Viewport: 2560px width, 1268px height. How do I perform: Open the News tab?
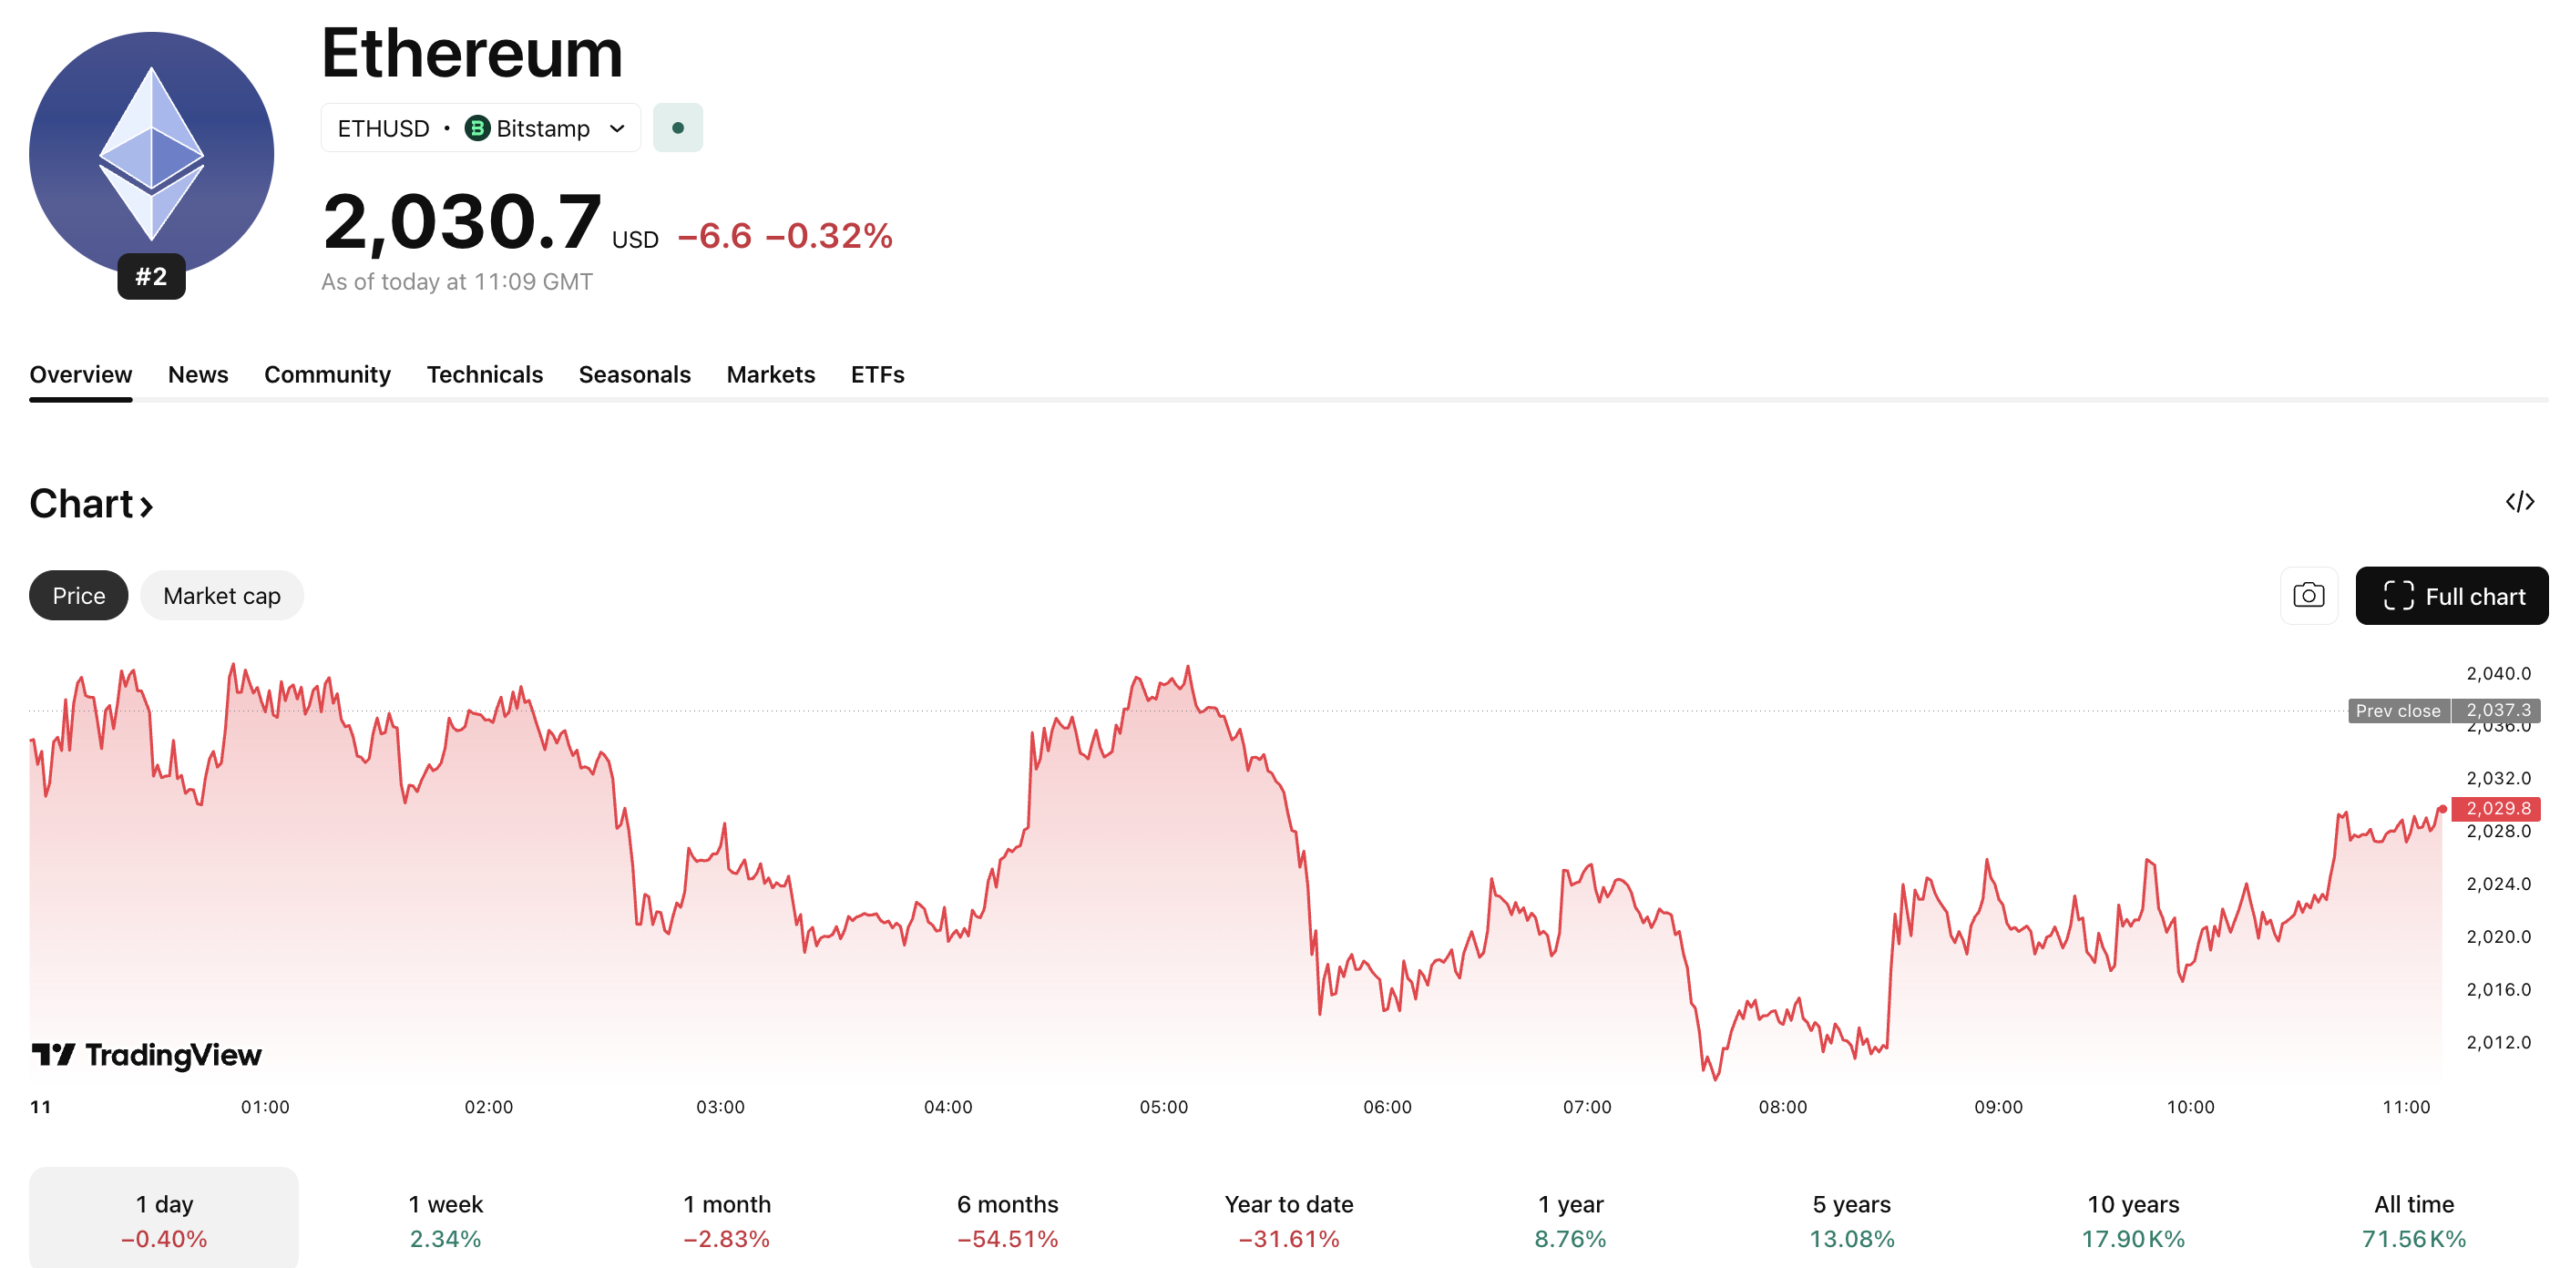coord(198,375)
